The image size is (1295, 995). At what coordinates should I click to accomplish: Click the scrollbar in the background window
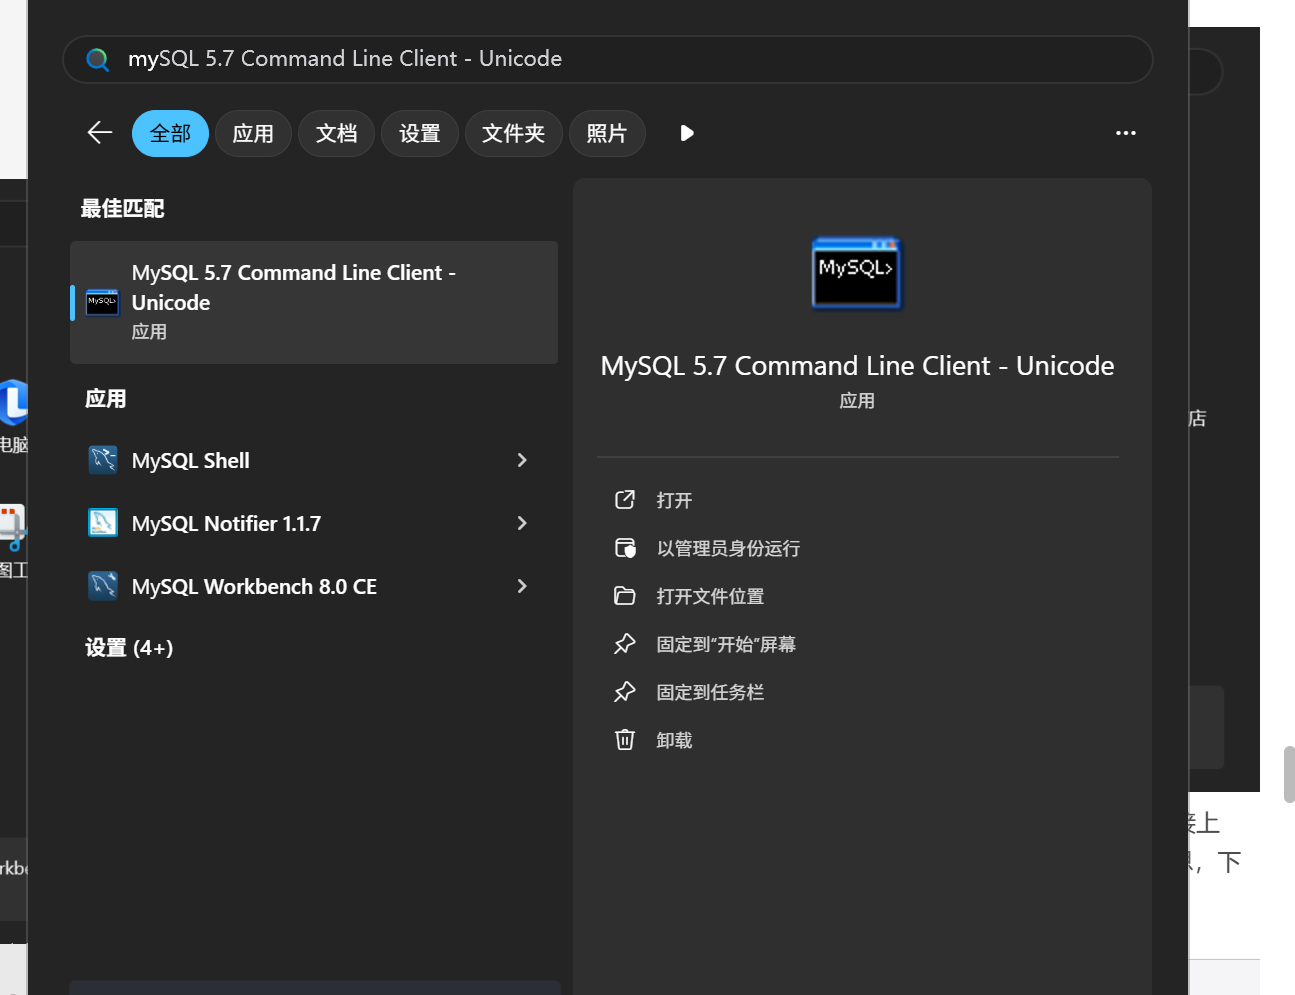[x=1289, y=774]
